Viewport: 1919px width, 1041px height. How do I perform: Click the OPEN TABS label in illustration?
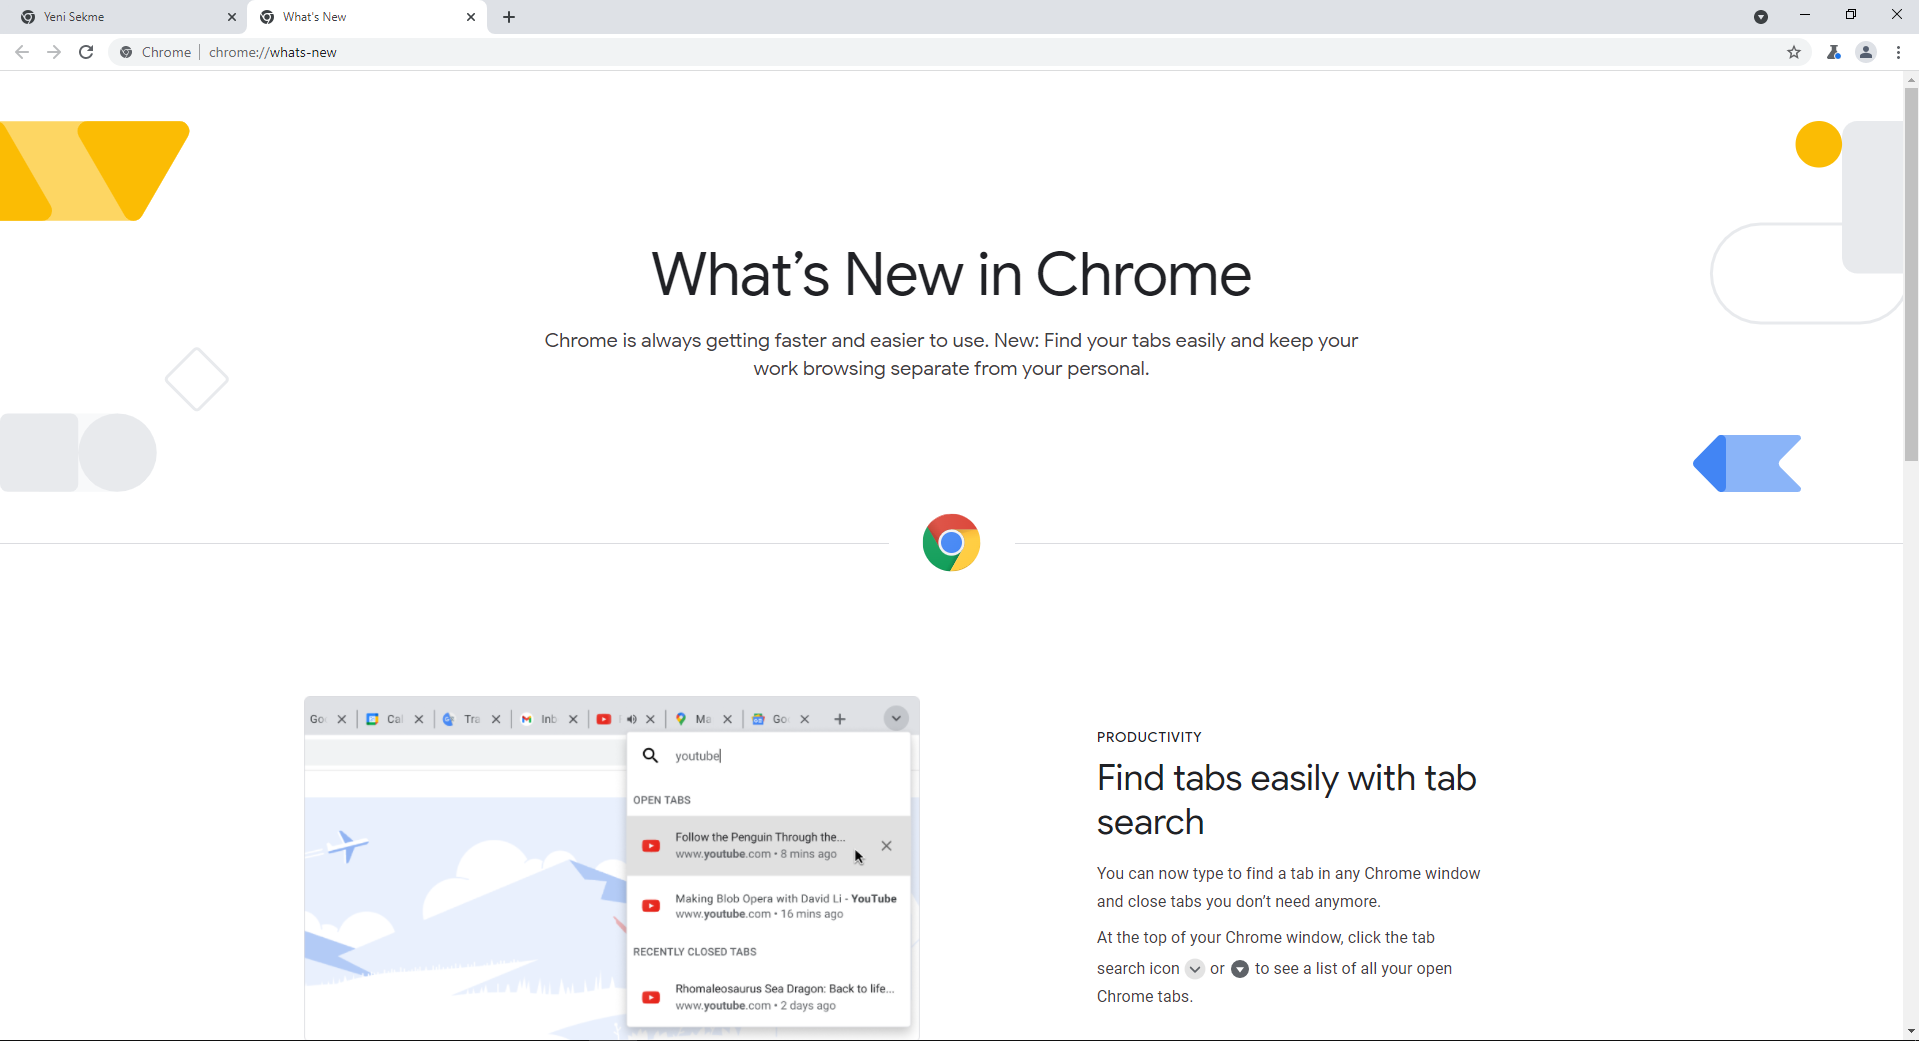click(662, 800)
